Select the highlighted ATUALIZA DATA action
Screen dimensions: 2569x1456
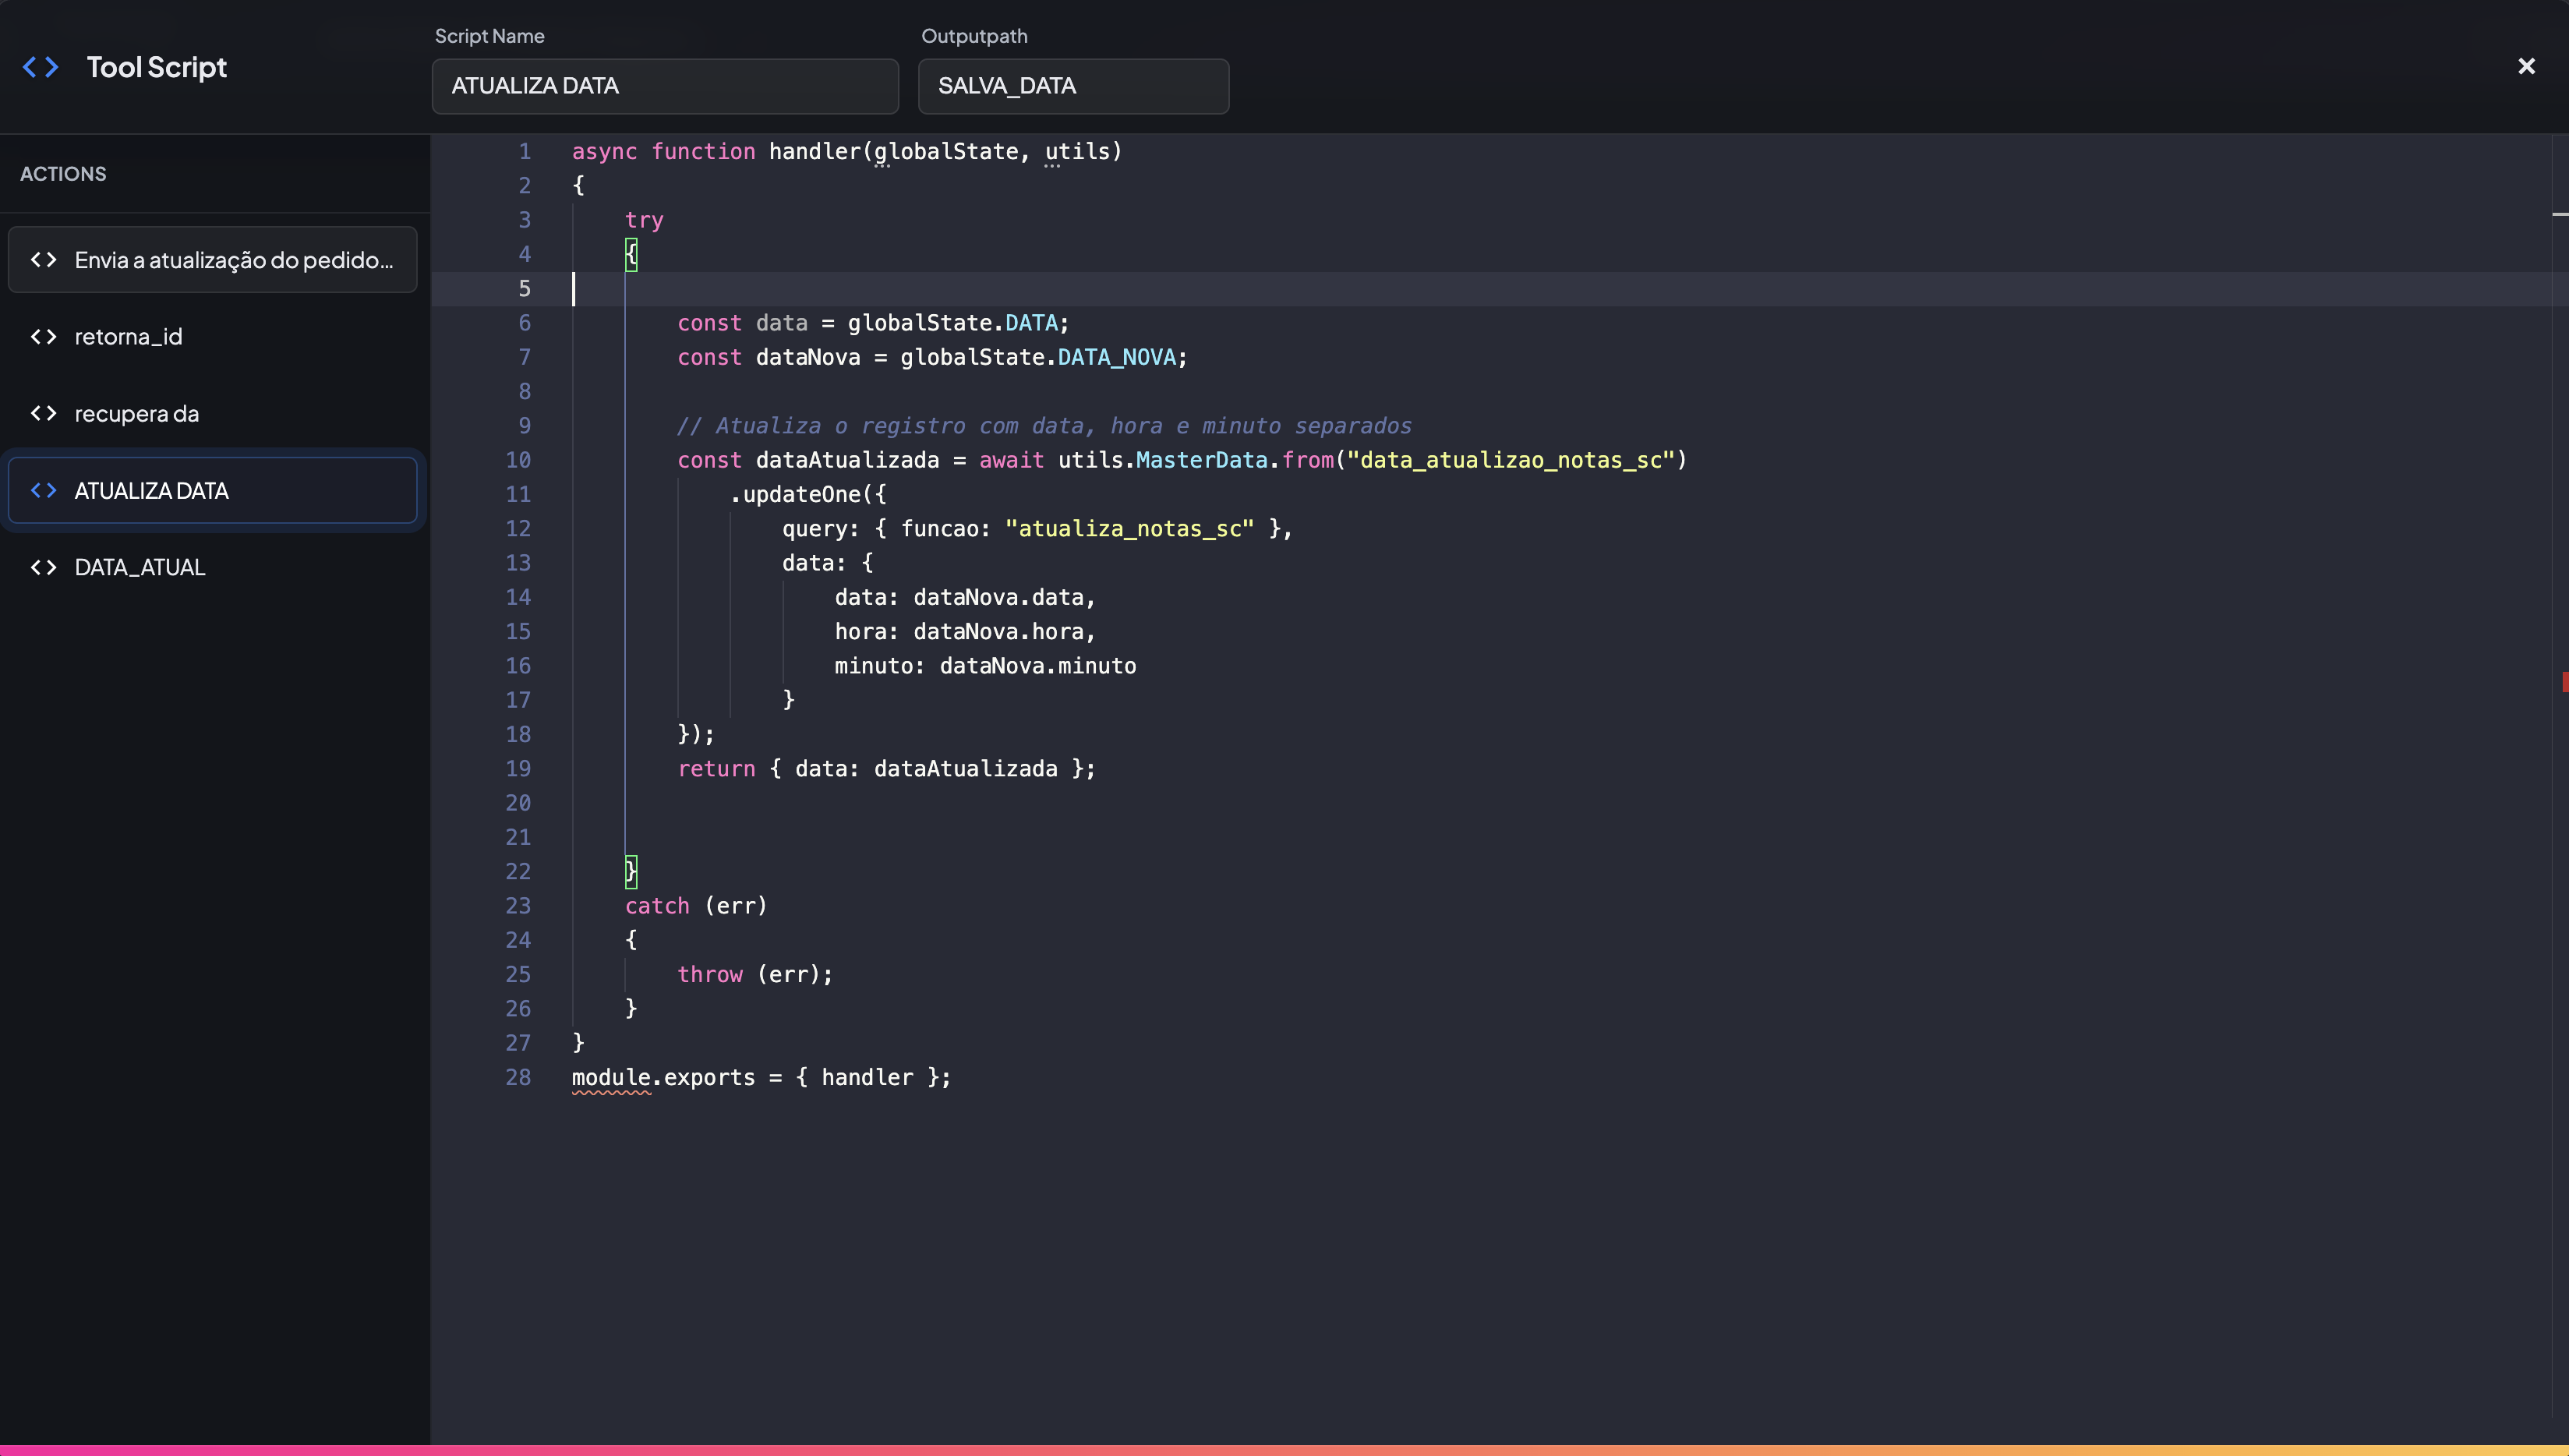point(152,490)
